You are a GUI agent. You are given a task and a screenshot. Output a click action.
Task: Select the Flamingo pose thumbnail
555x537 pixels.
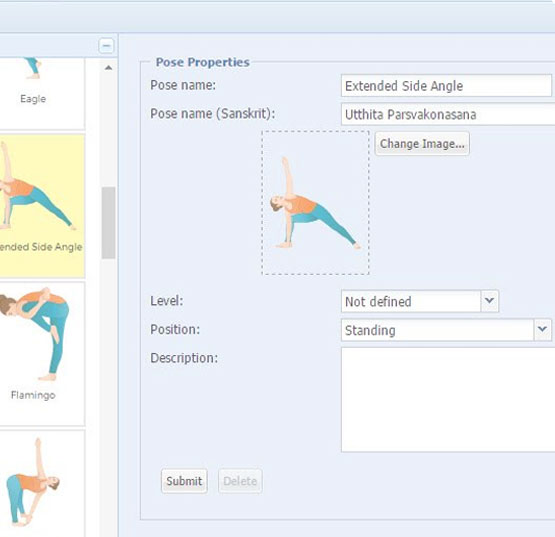[x=42, y=354]
